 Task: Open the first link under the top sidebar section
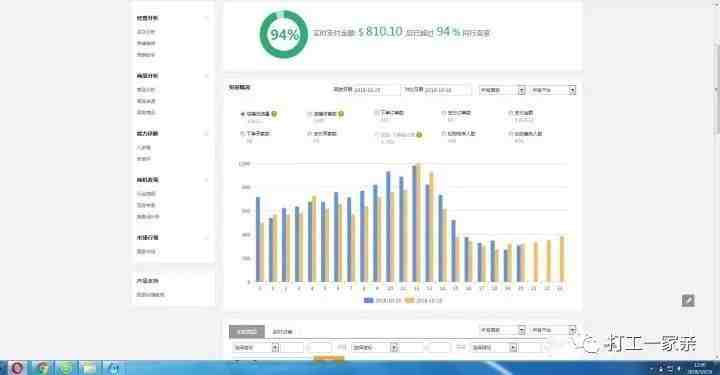point(146,32)
